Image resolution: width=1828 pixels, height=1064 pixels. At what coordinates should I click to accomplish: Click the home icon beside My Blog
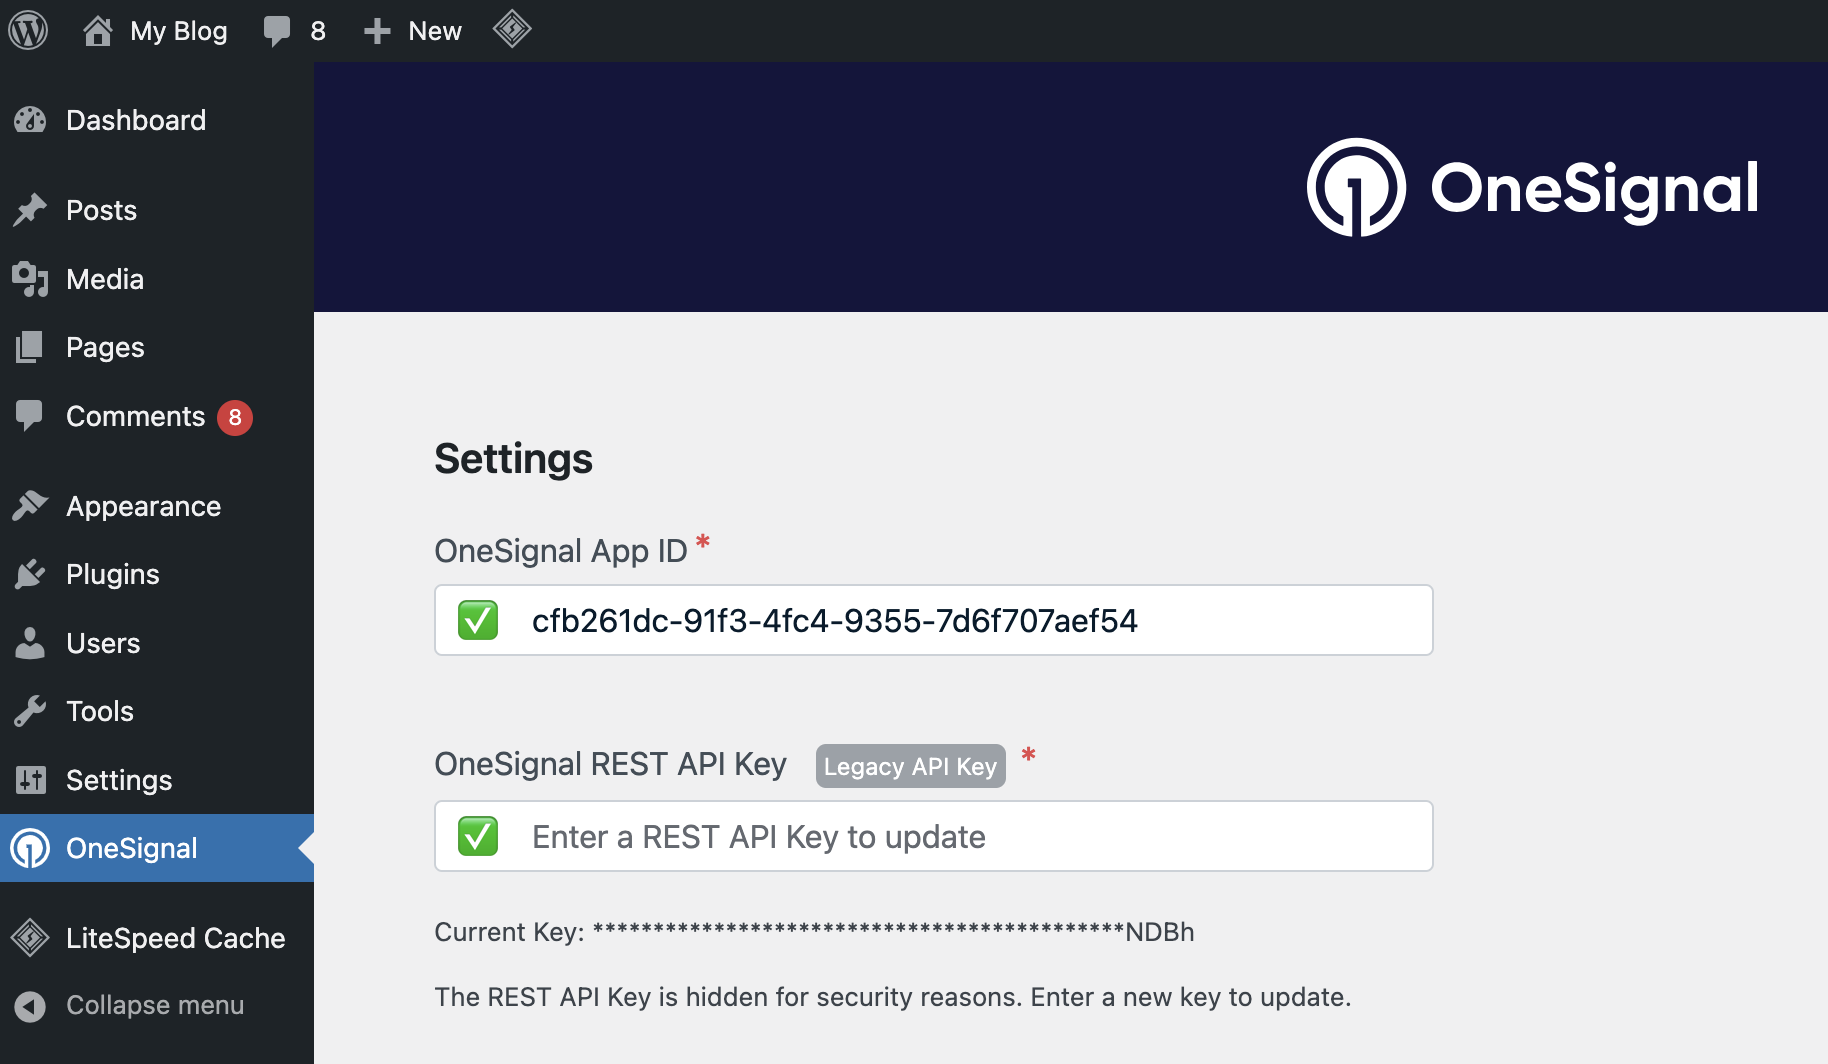click(97, 30)
